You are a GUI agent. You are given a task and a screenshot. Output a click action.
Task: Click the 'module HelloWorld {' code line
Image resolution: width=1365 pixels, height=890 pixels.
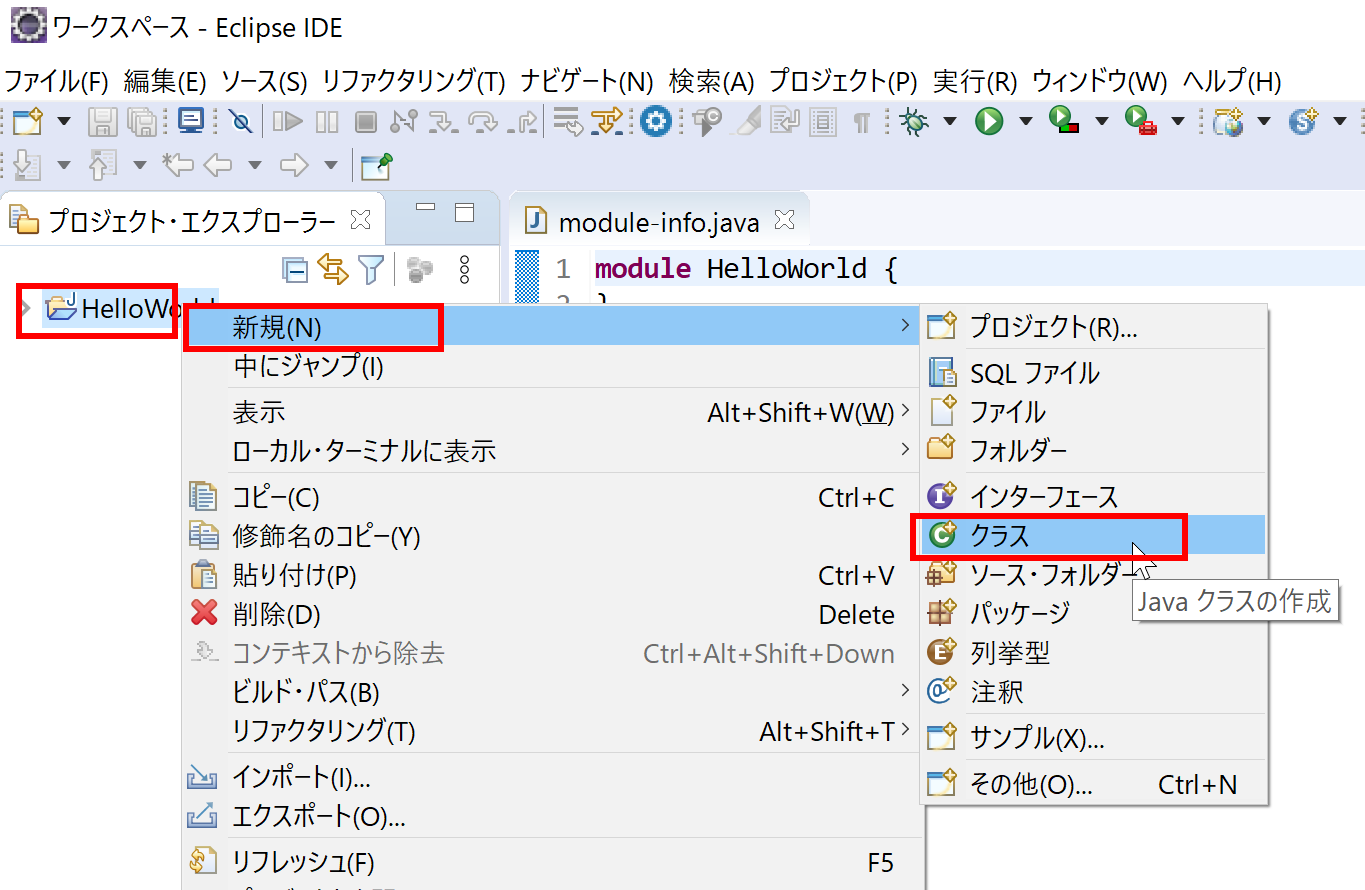[x=747, y=268]
